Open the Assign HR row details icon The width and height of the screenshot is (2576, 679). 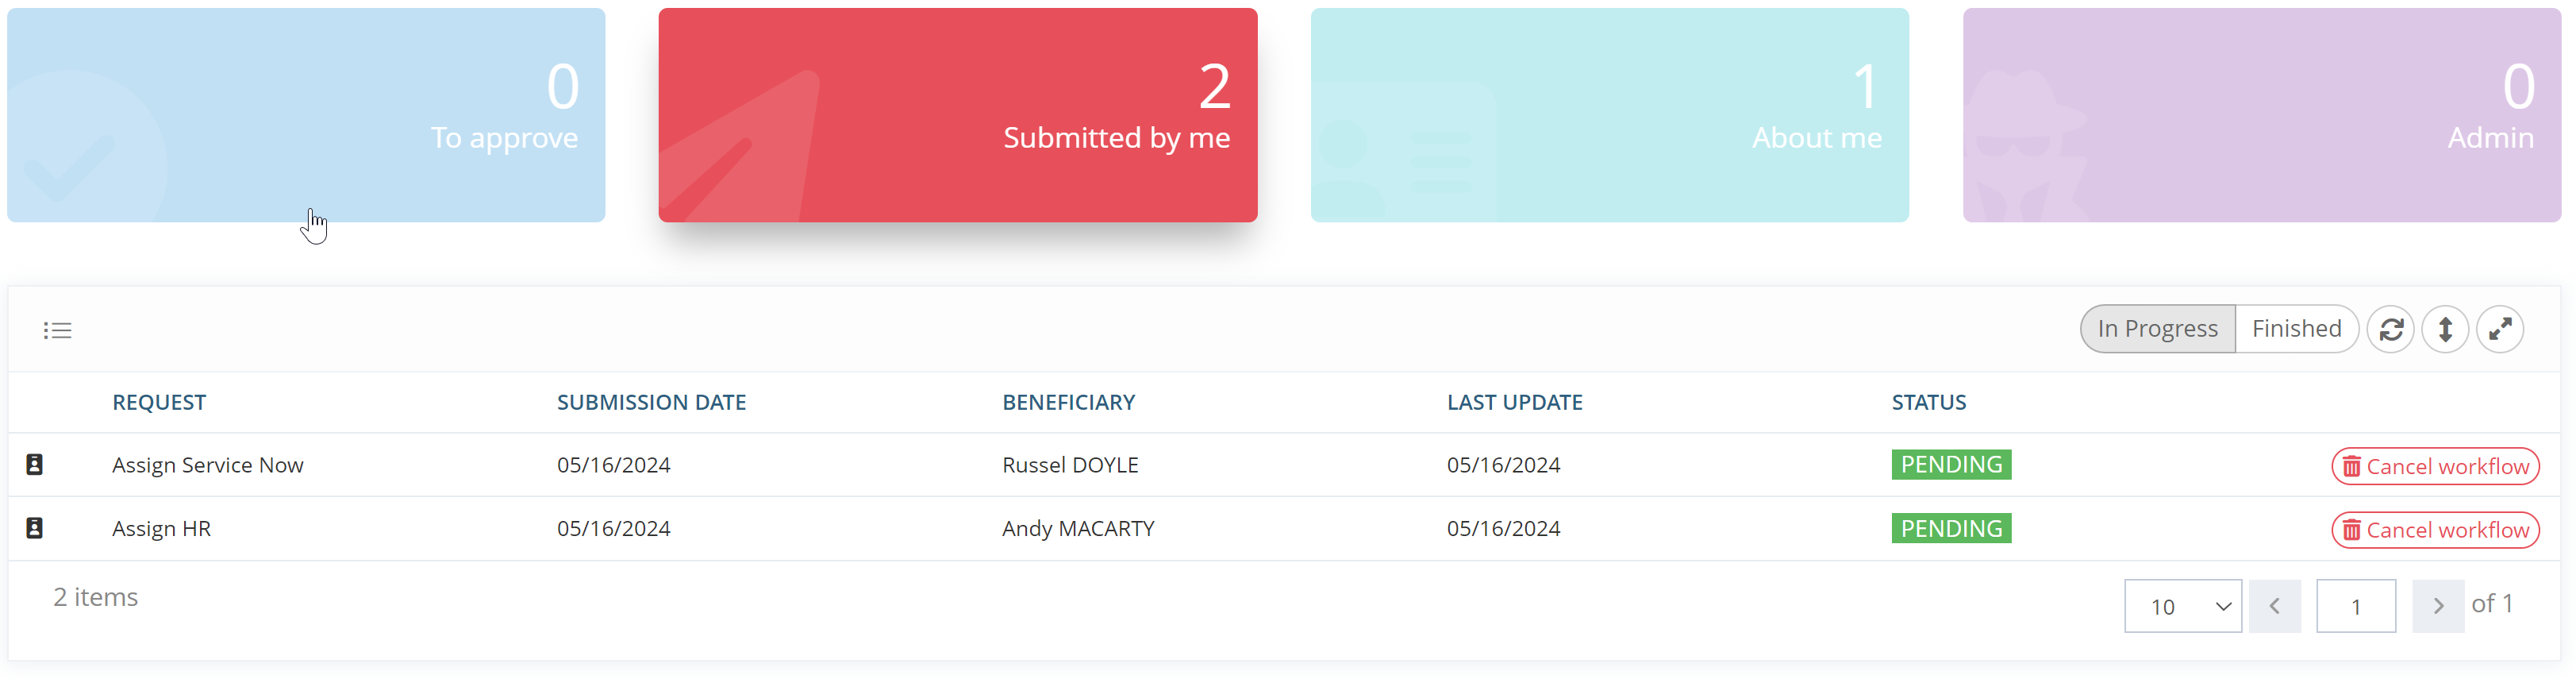tap(34, 528)
